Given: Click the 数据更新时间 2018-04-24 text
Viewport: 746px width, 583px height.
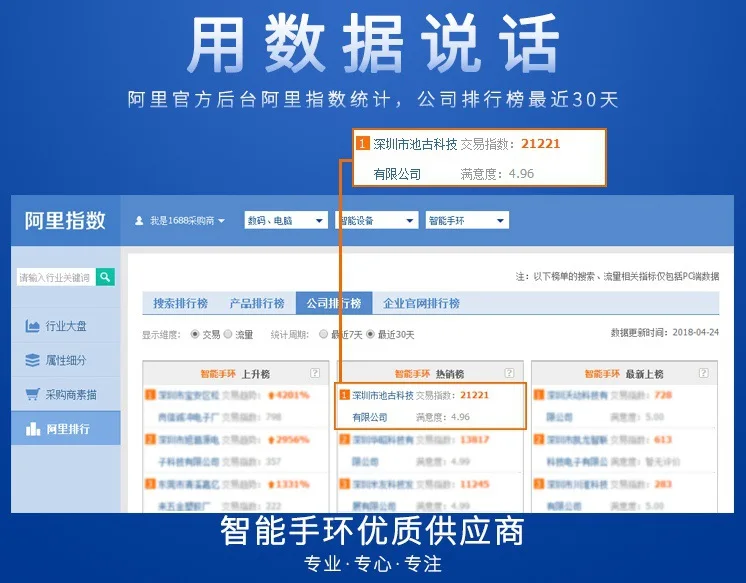Looking at the screenshot, I should (665, 332).
